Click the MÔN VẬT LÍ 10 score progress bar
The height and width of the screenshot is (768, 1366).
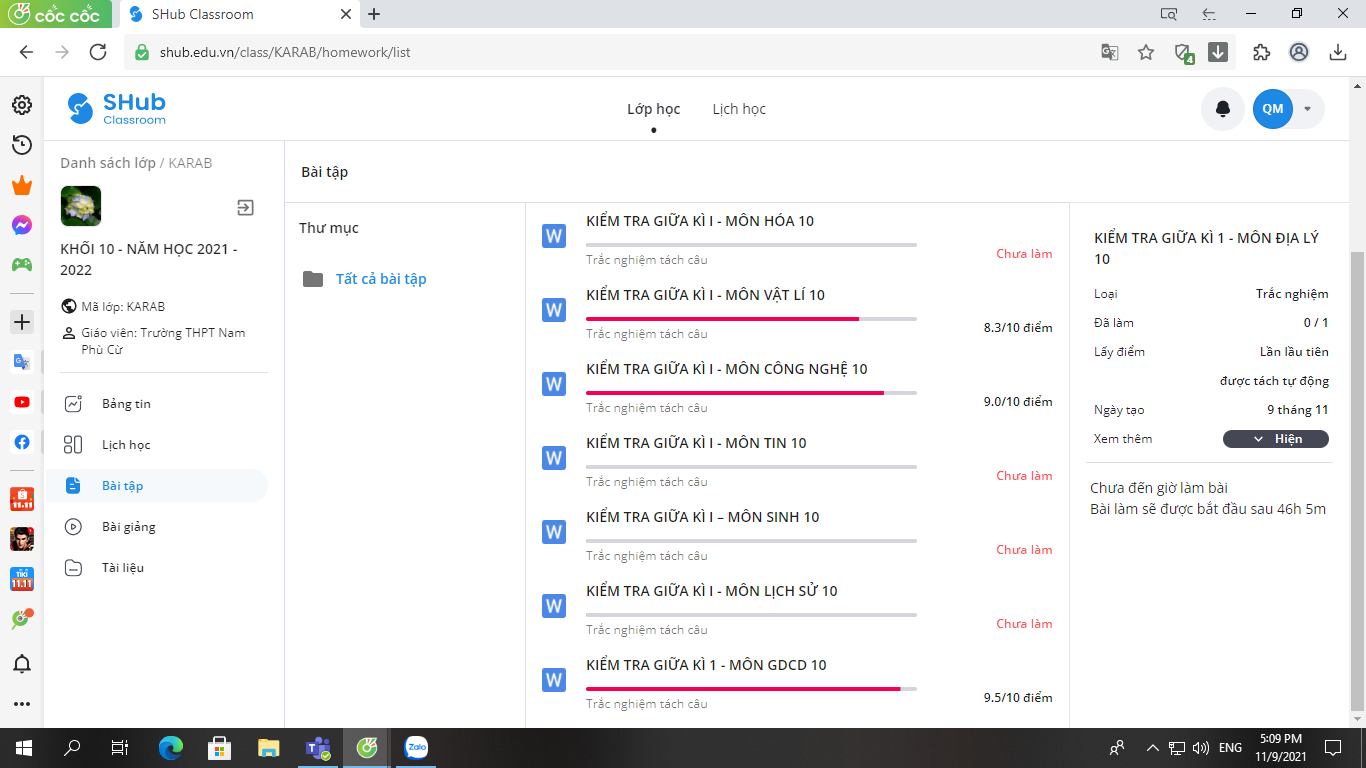tap(750, 319)
